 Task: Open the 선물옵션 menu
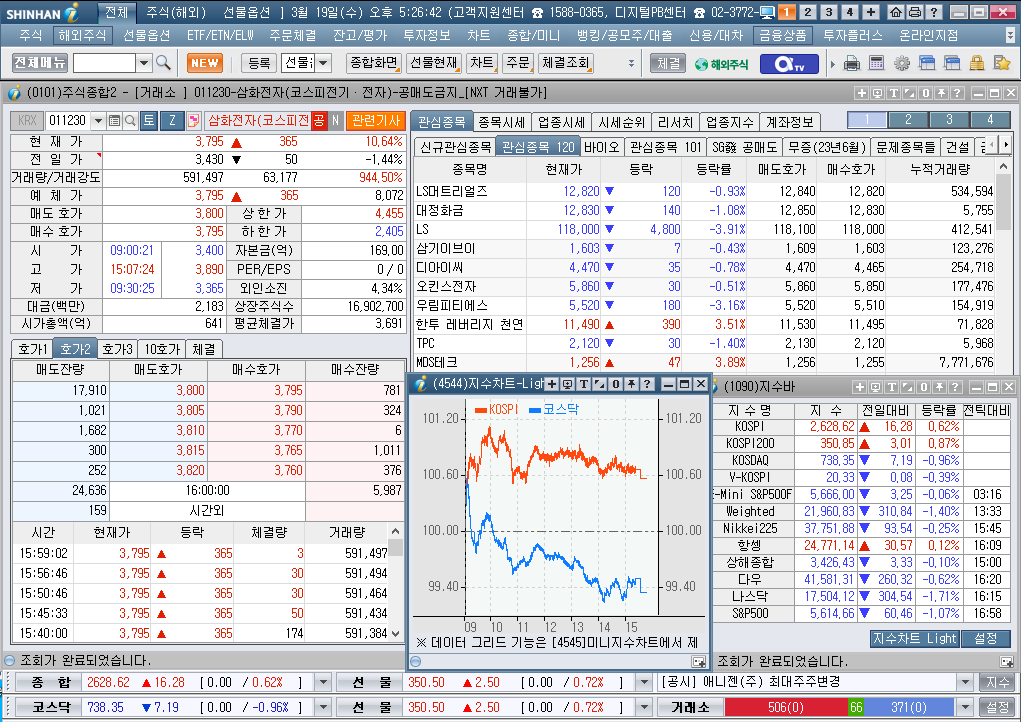click(147, 35)
